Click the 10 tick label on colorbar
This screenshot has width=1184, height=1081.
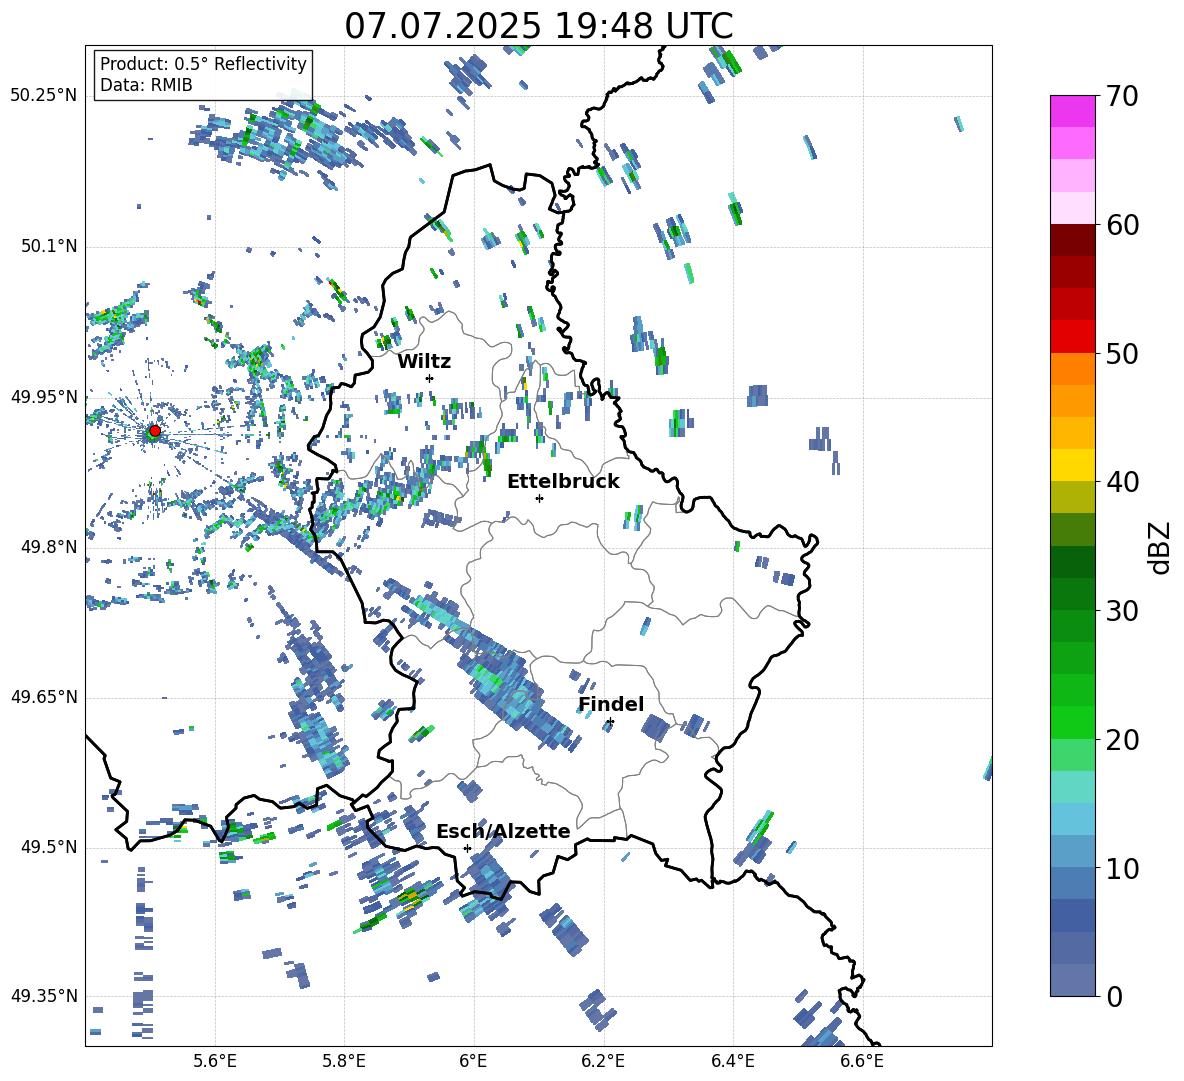(x=1121, y=868)
